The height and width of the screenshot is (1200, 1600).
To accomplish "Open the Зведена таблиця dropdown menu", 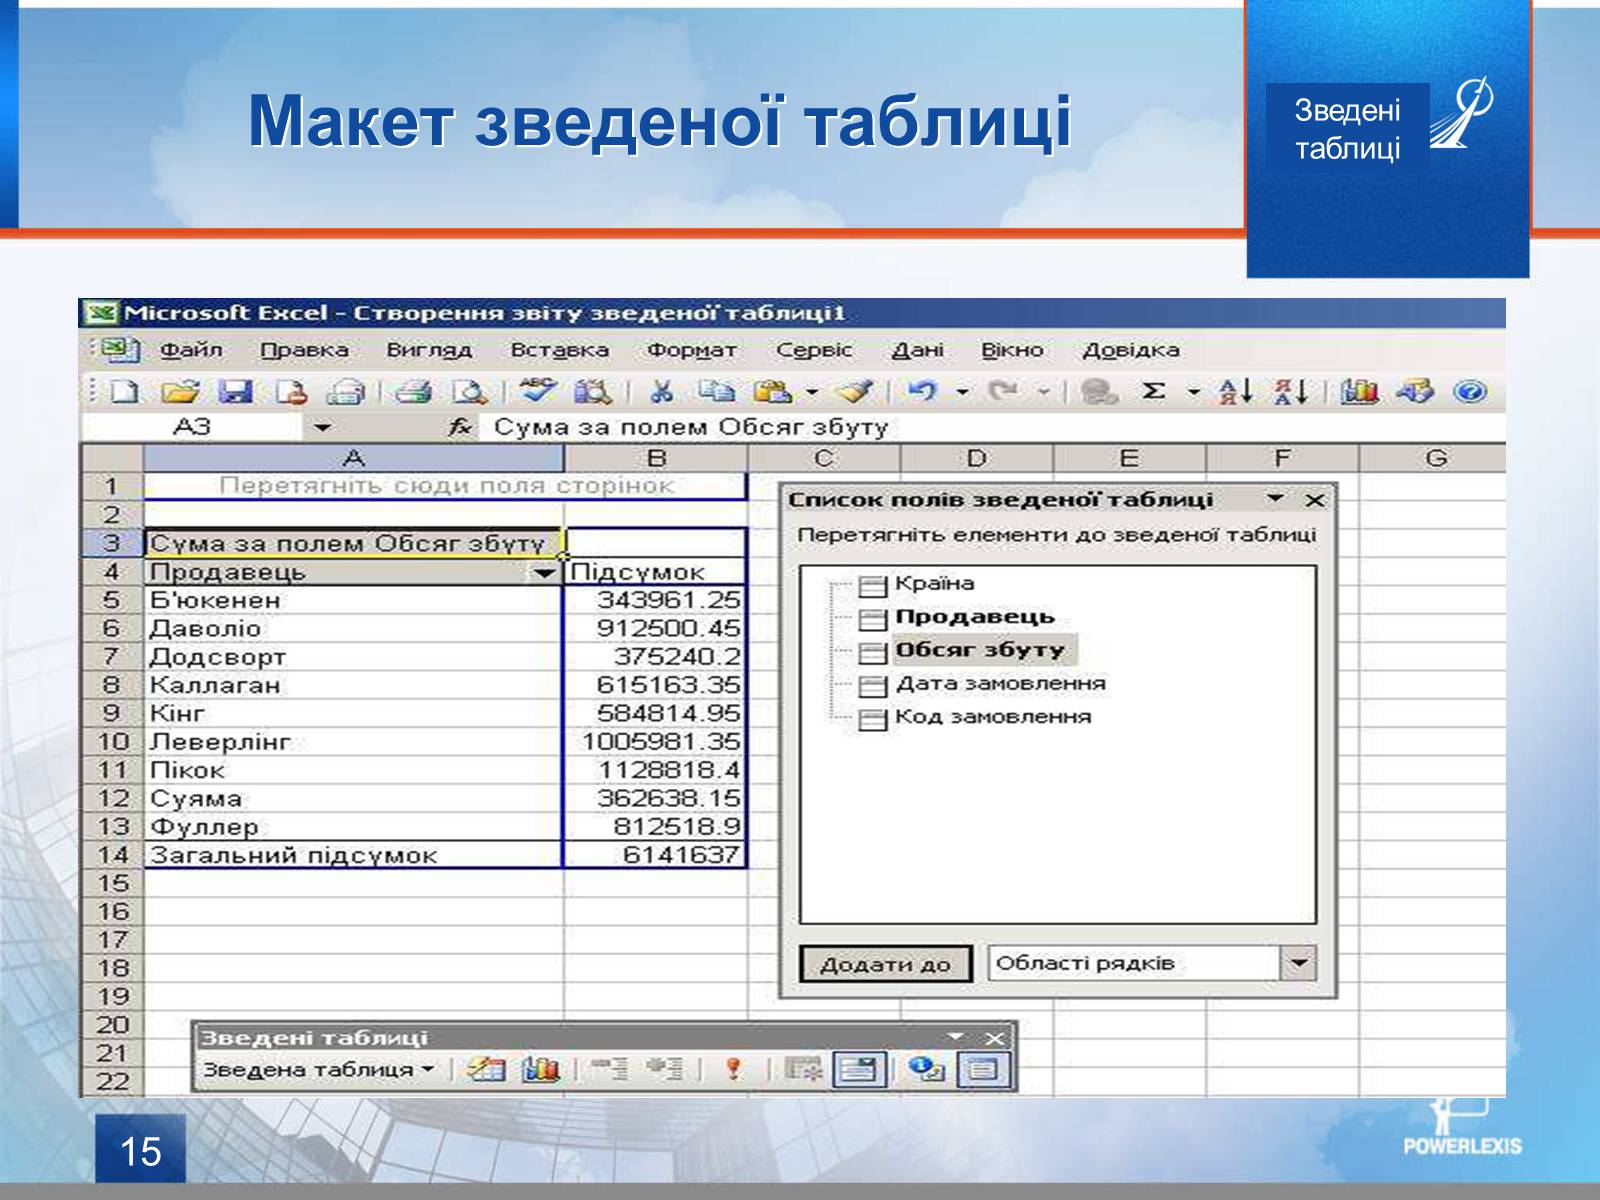I will 318,1069.
